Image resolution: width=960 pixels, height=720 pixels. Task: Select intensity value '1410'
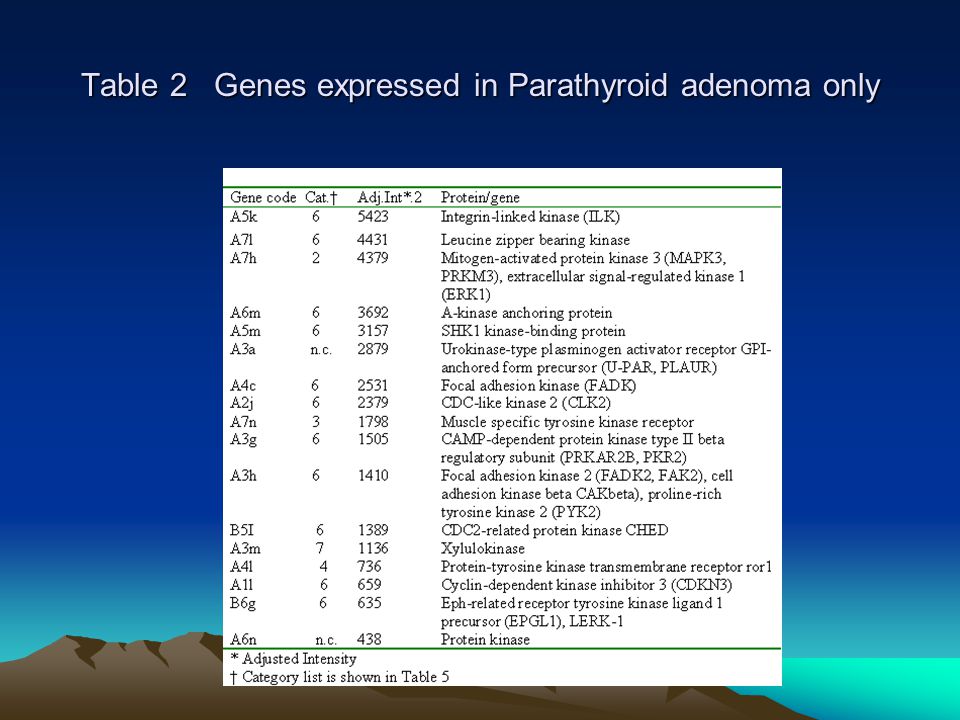[373, 476]
